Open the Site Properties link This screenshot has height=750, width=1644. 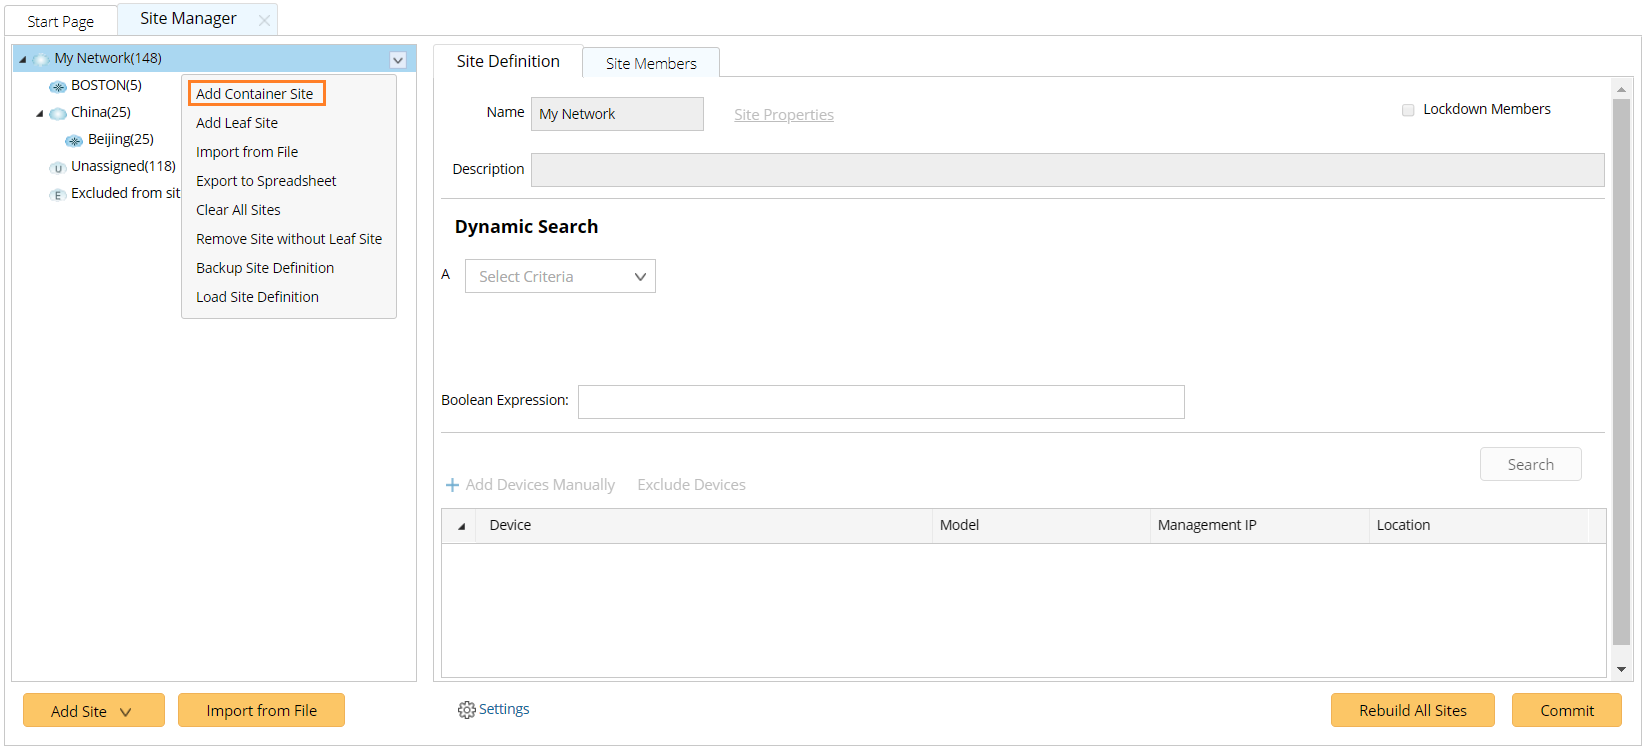pos(783,115)
